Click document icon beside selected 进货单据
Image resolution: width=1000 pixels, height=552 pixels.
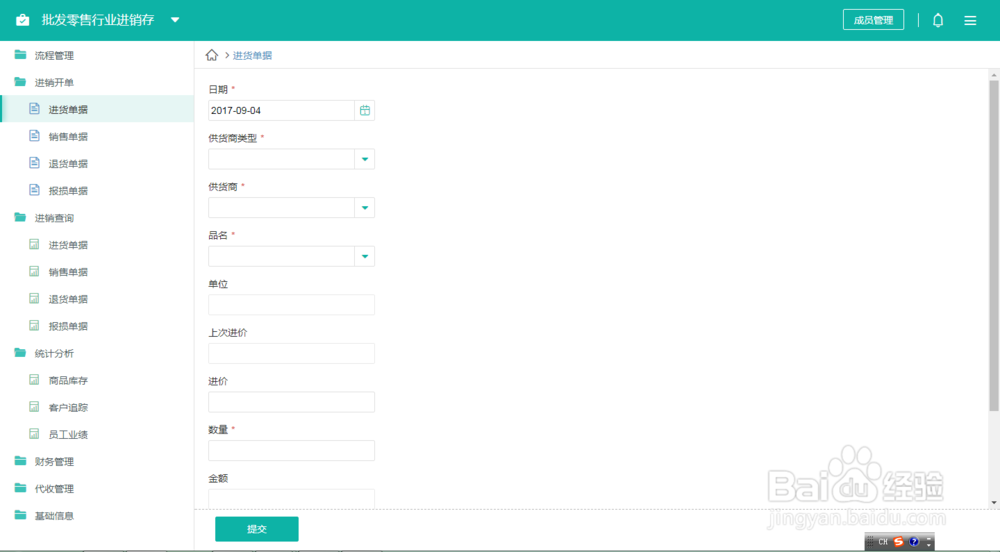click(34, 109)
